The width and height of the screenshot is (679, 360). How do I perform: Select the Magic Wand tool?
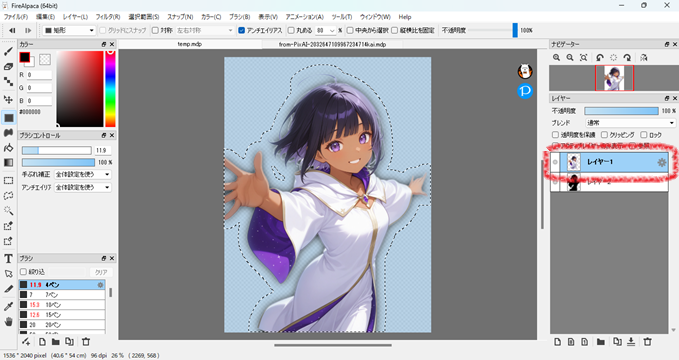click(8, 211)
